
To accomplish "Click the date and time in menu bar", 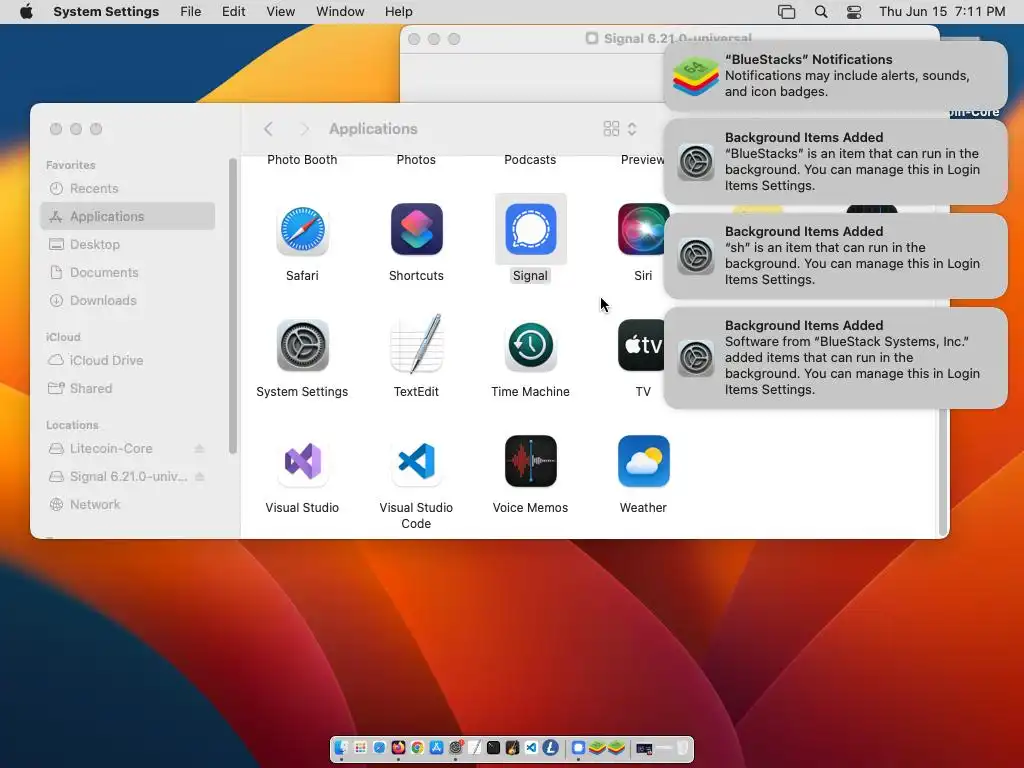I will [x=942, y=12].
